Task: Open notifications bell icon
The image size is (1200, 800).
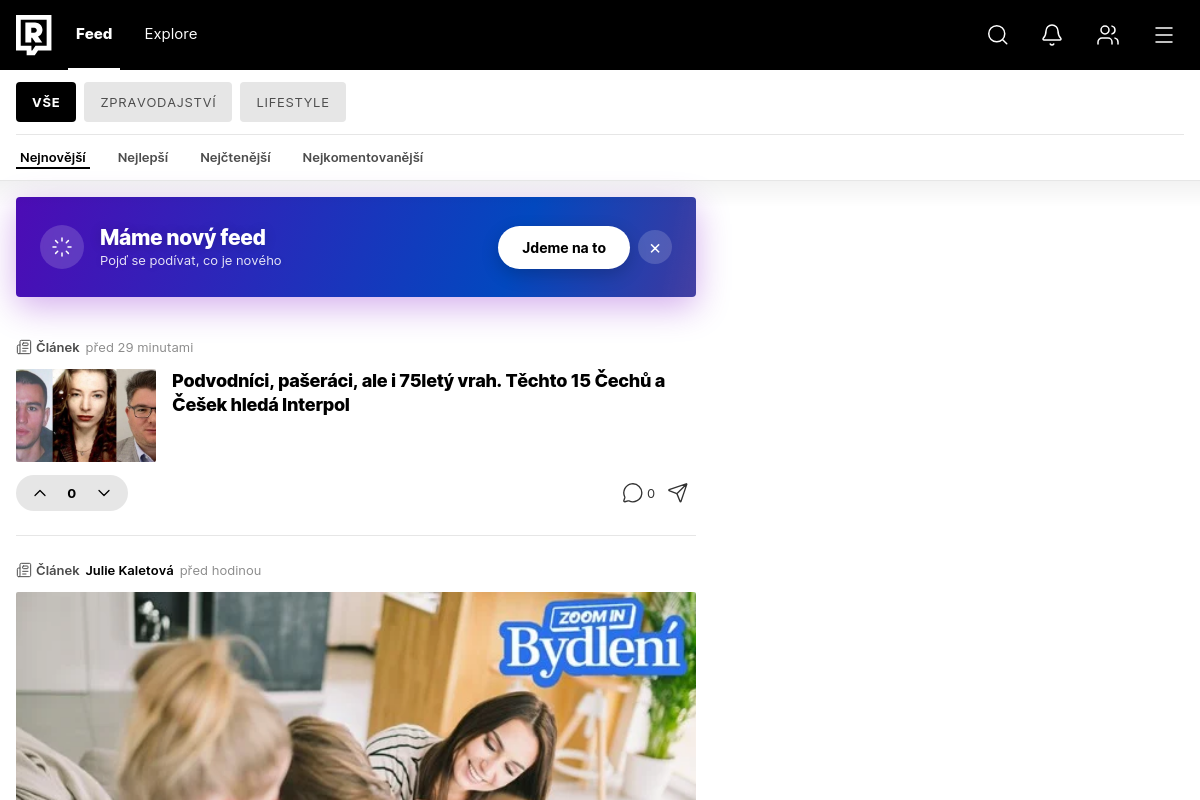Action: [x=1052, y=35]
